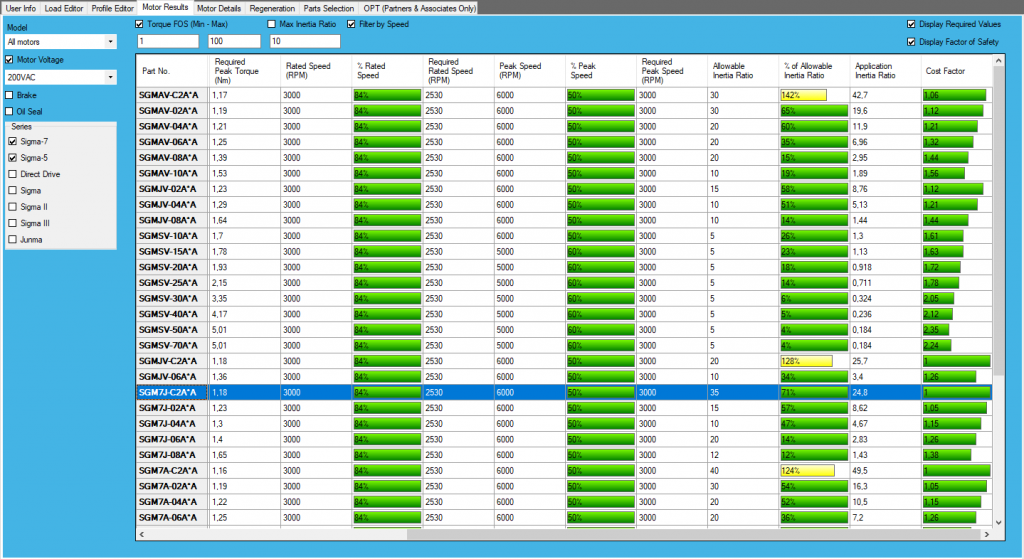This screenshot has height=559, width=1024.
Task: Uncheck Display Factor of Safety
Action: (x=911, y=42)
